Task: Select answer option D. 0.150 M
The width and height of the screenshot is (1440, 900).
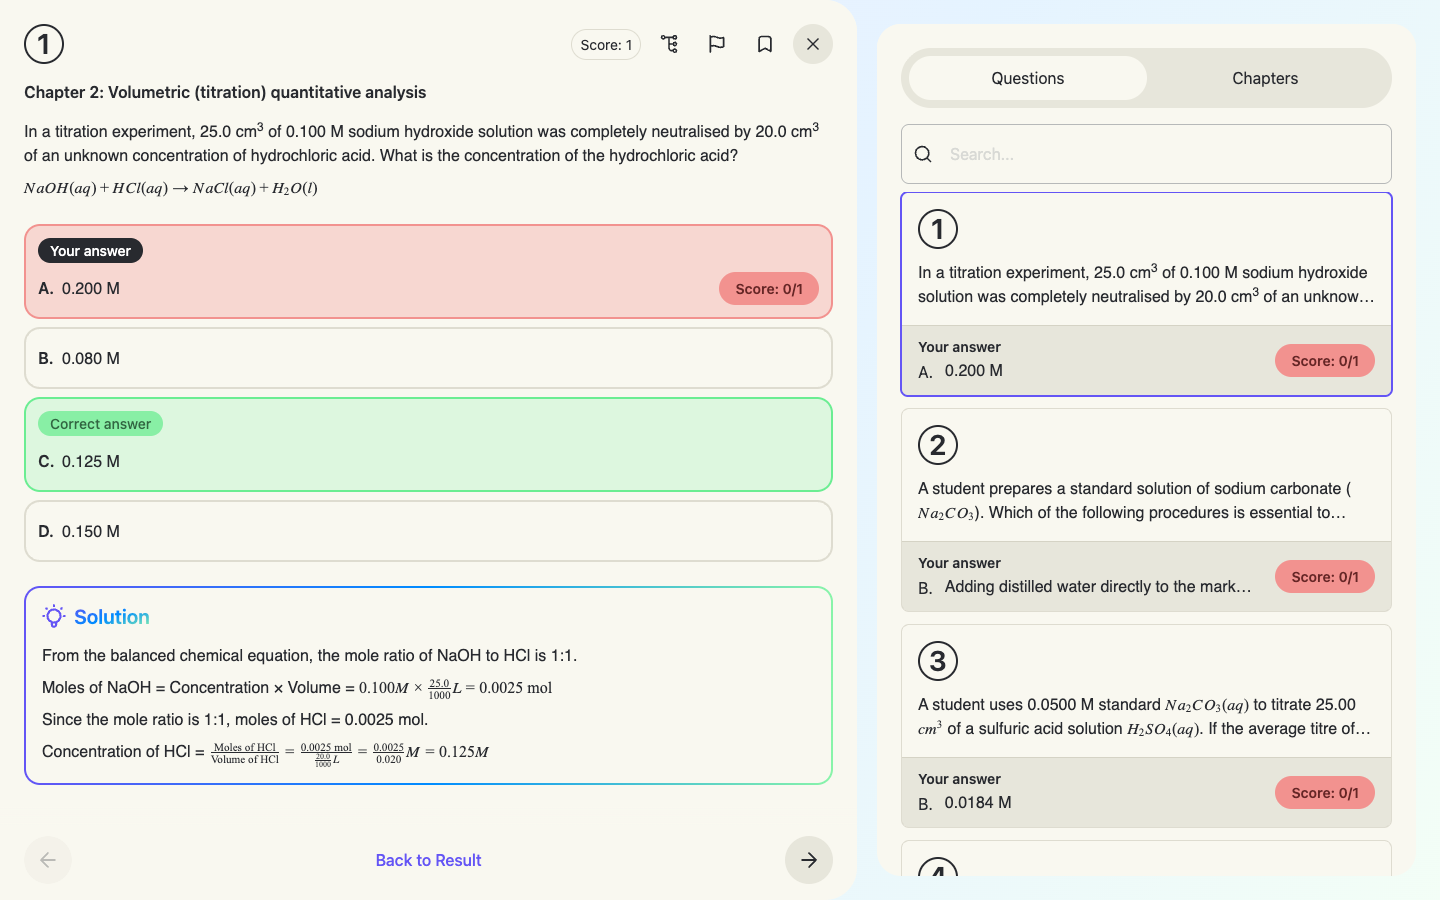Action: [x=428, y=531]
